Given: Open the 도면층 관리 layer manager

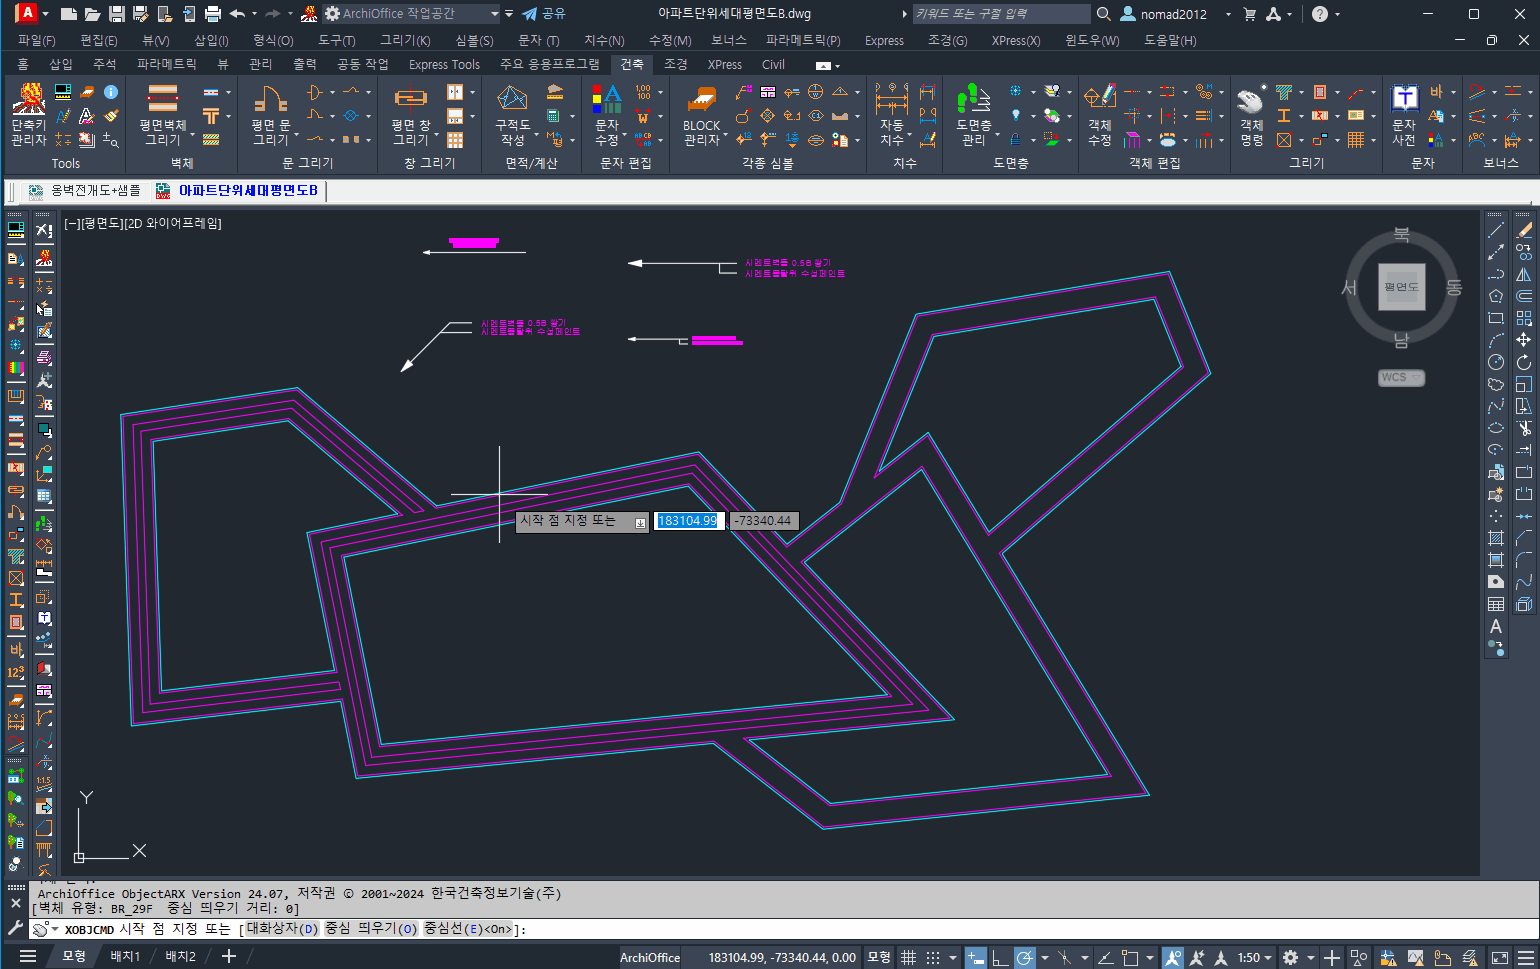Looking at the screenshot, I should coord(973,114).
